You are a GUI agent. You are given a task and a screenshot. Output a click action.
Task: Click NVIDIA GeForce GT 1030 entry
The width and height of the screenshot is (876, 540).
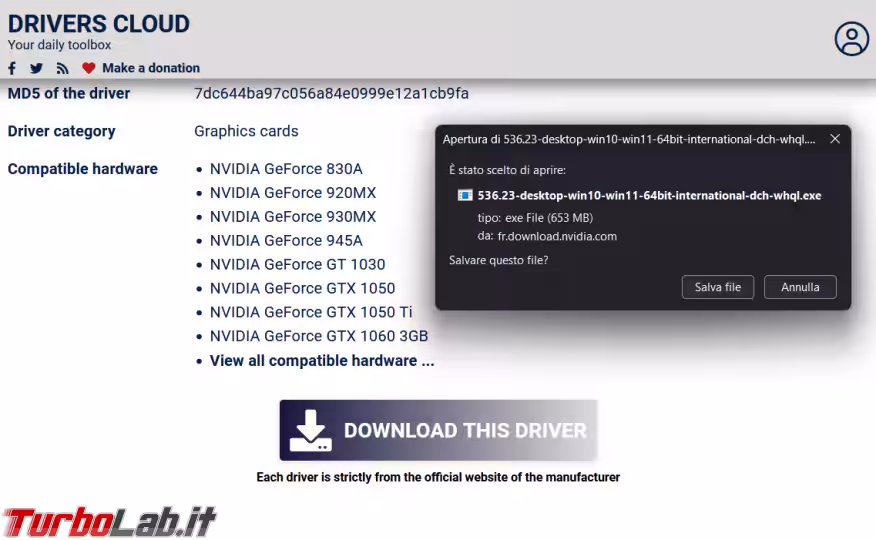[297, 265]
